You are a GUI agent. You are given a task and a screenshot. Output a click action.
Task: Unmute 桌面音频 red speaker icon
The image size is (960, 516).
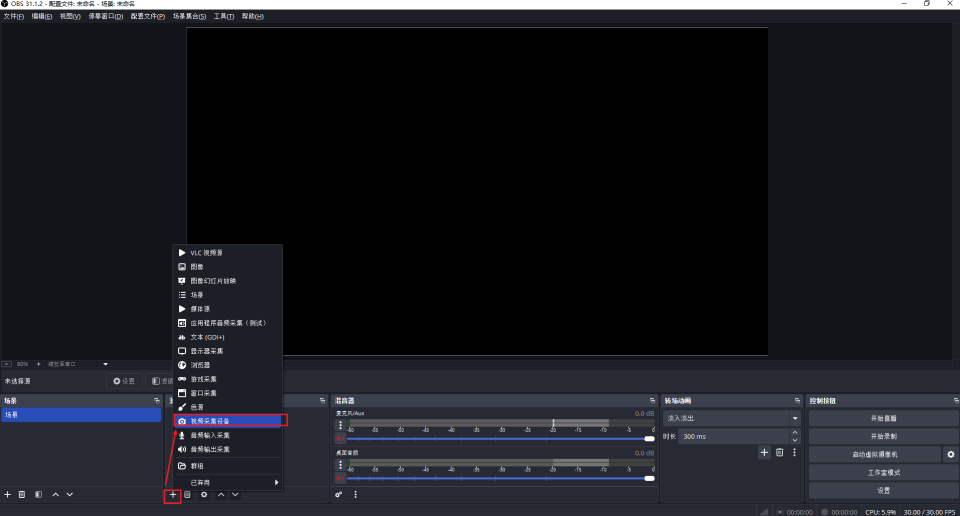click(340, 477)
